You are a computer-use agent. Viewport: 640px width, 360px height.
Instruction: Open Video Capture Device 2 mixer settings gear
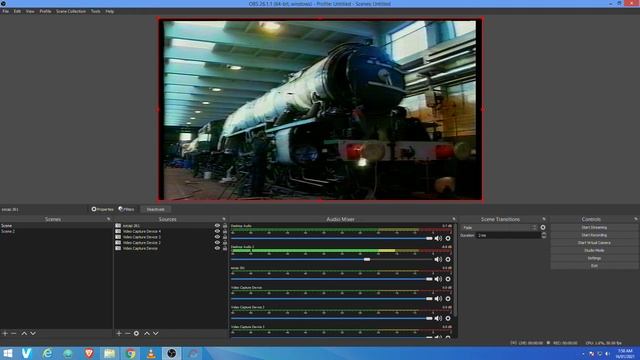click(448, 318)
